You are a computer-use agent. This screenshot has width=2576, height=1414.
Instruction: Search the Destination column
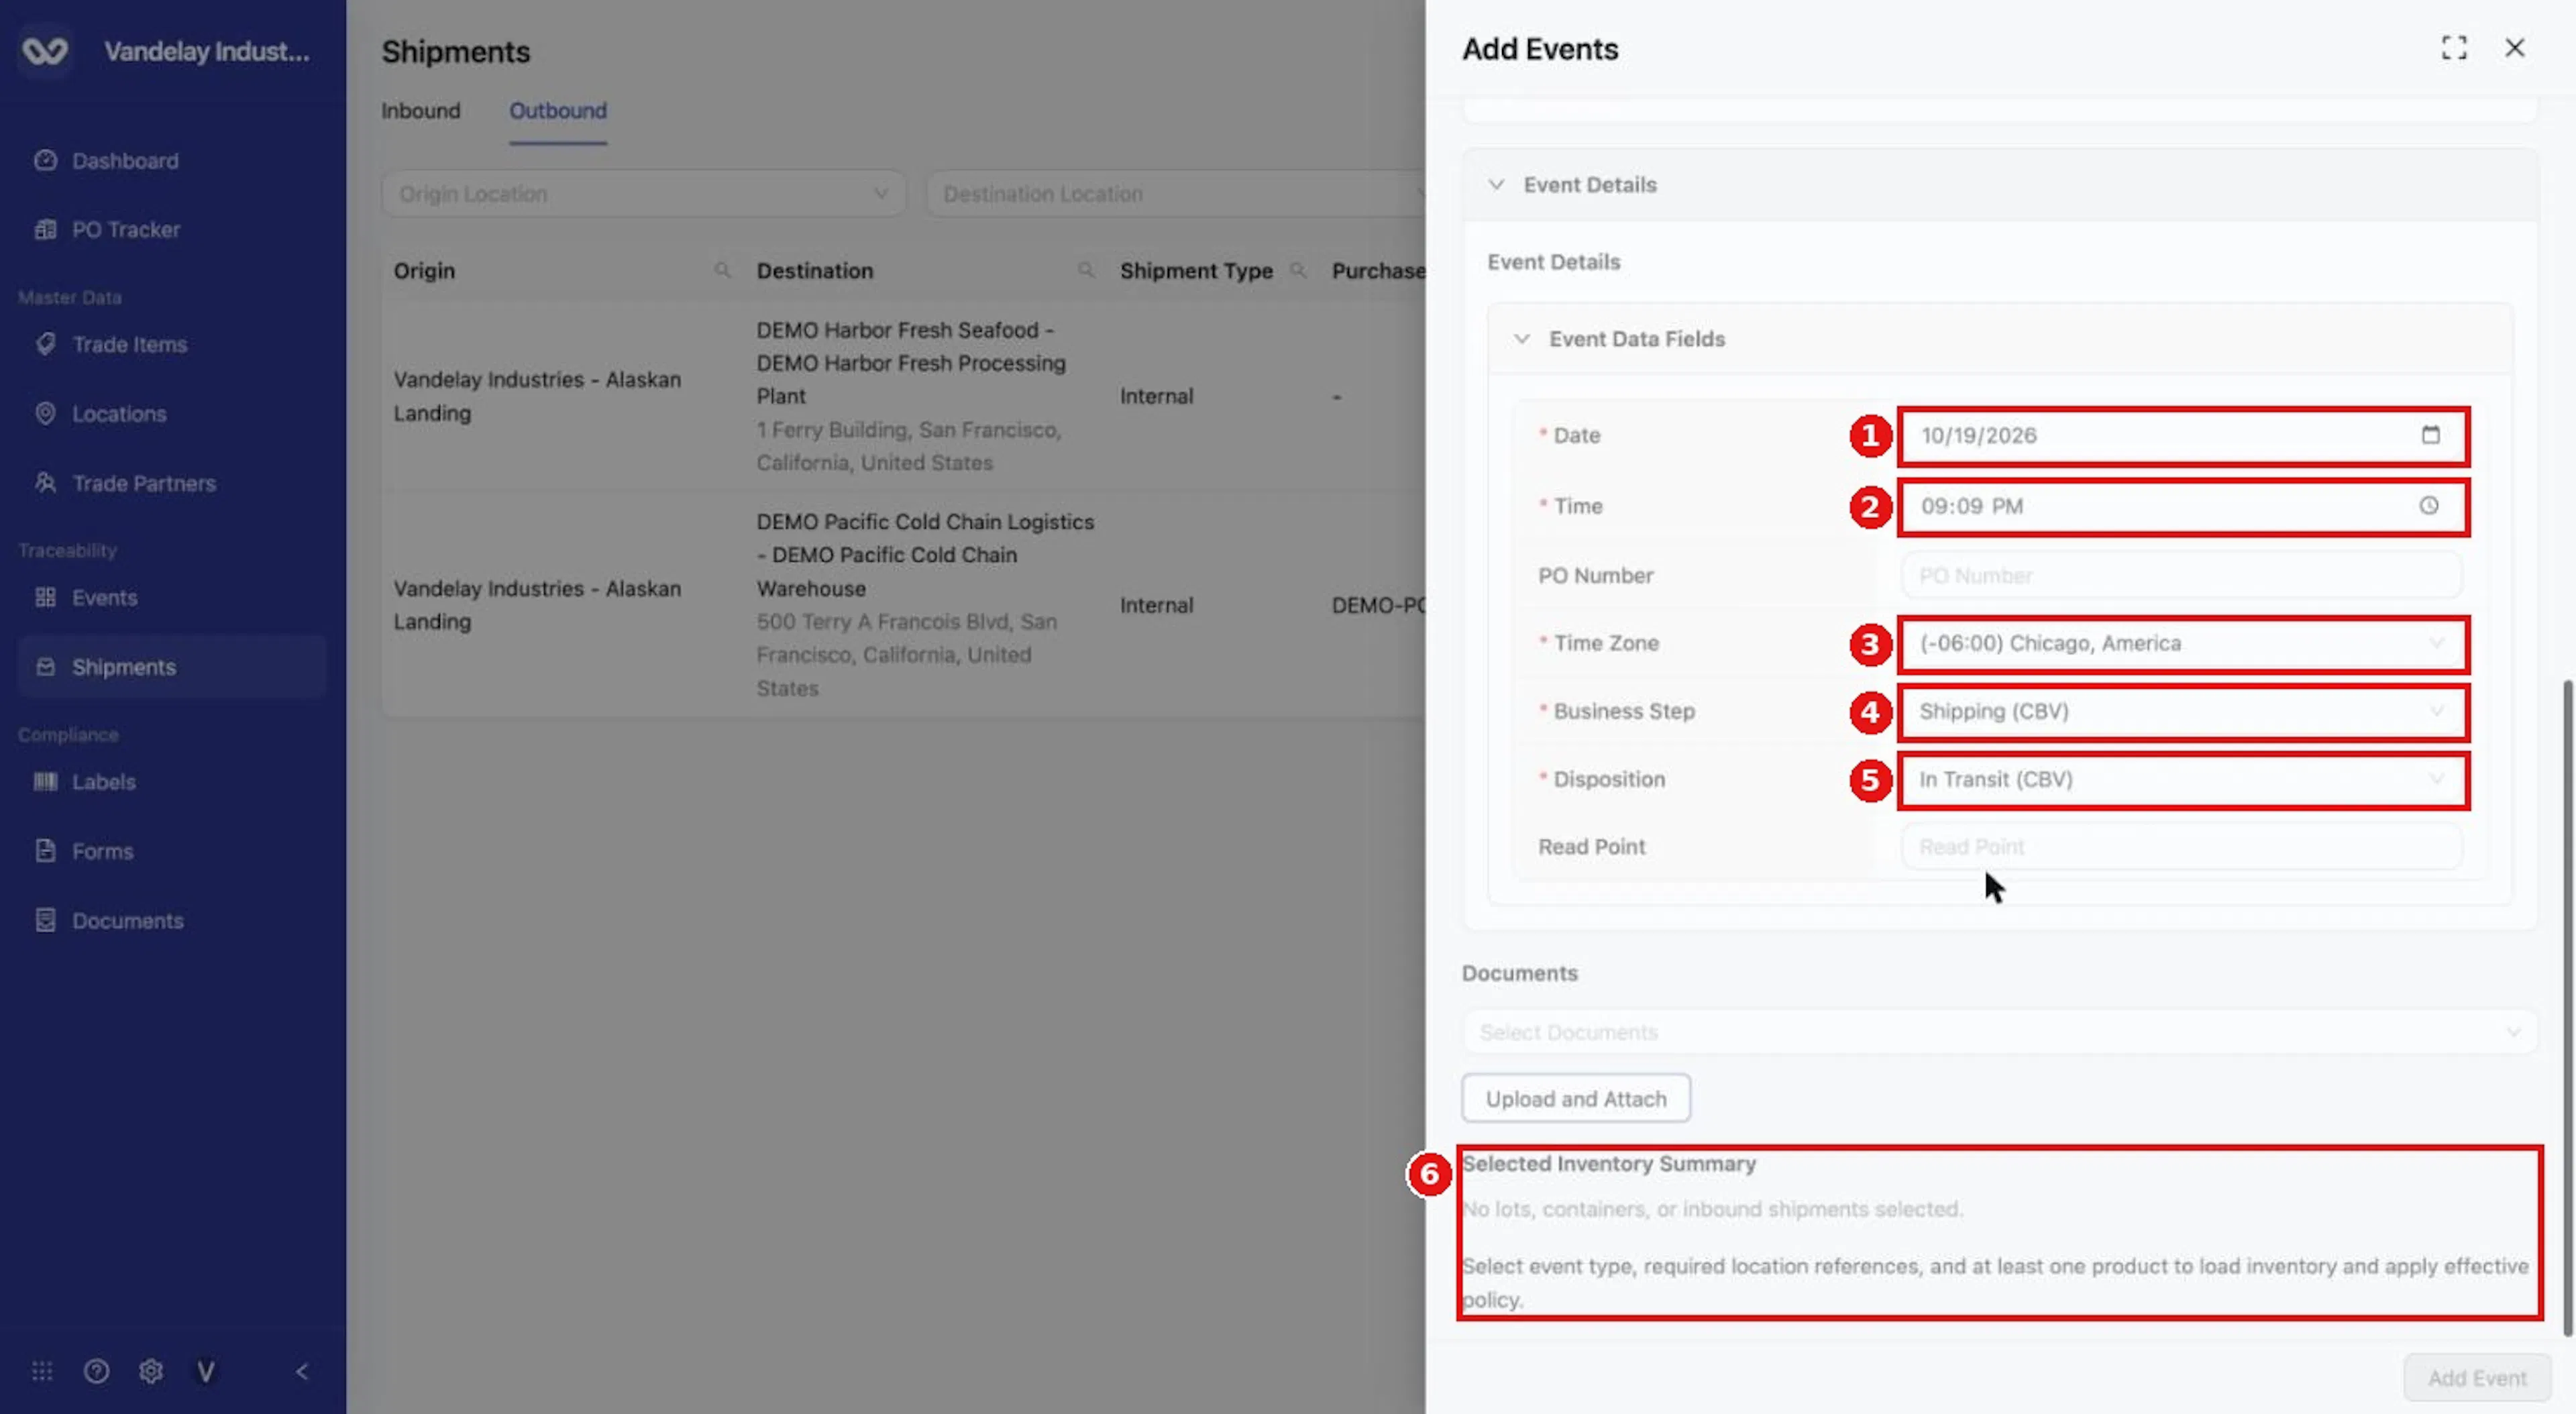point(1086,270)
